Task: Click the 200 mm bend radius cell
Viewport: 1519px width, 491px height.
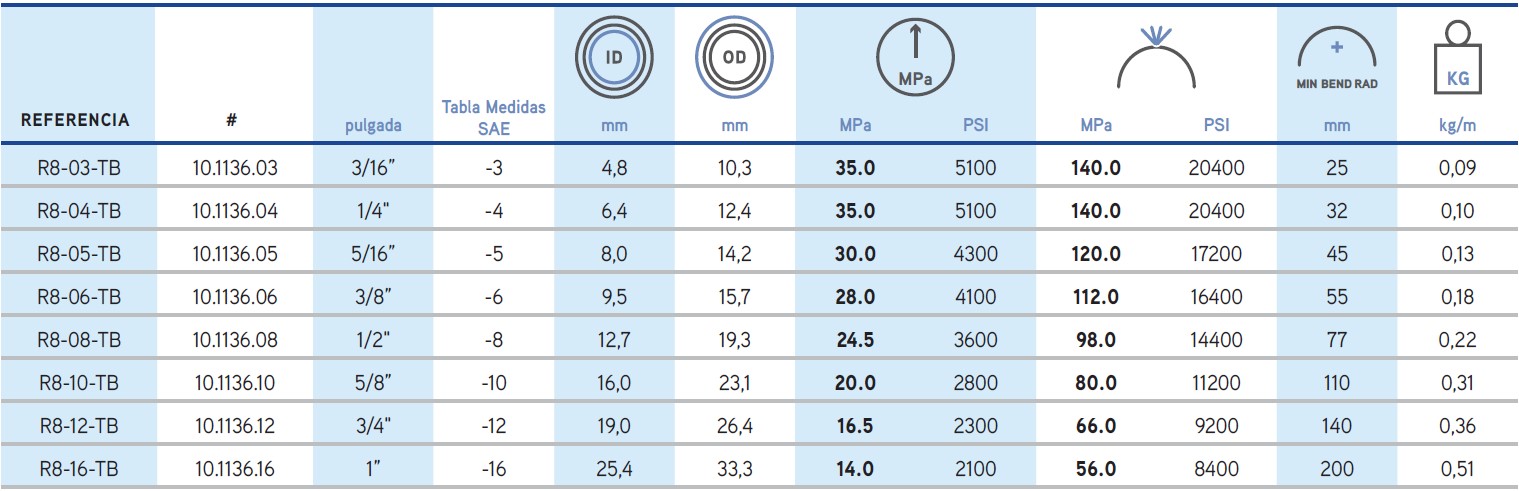Action: click(1337, 469)
